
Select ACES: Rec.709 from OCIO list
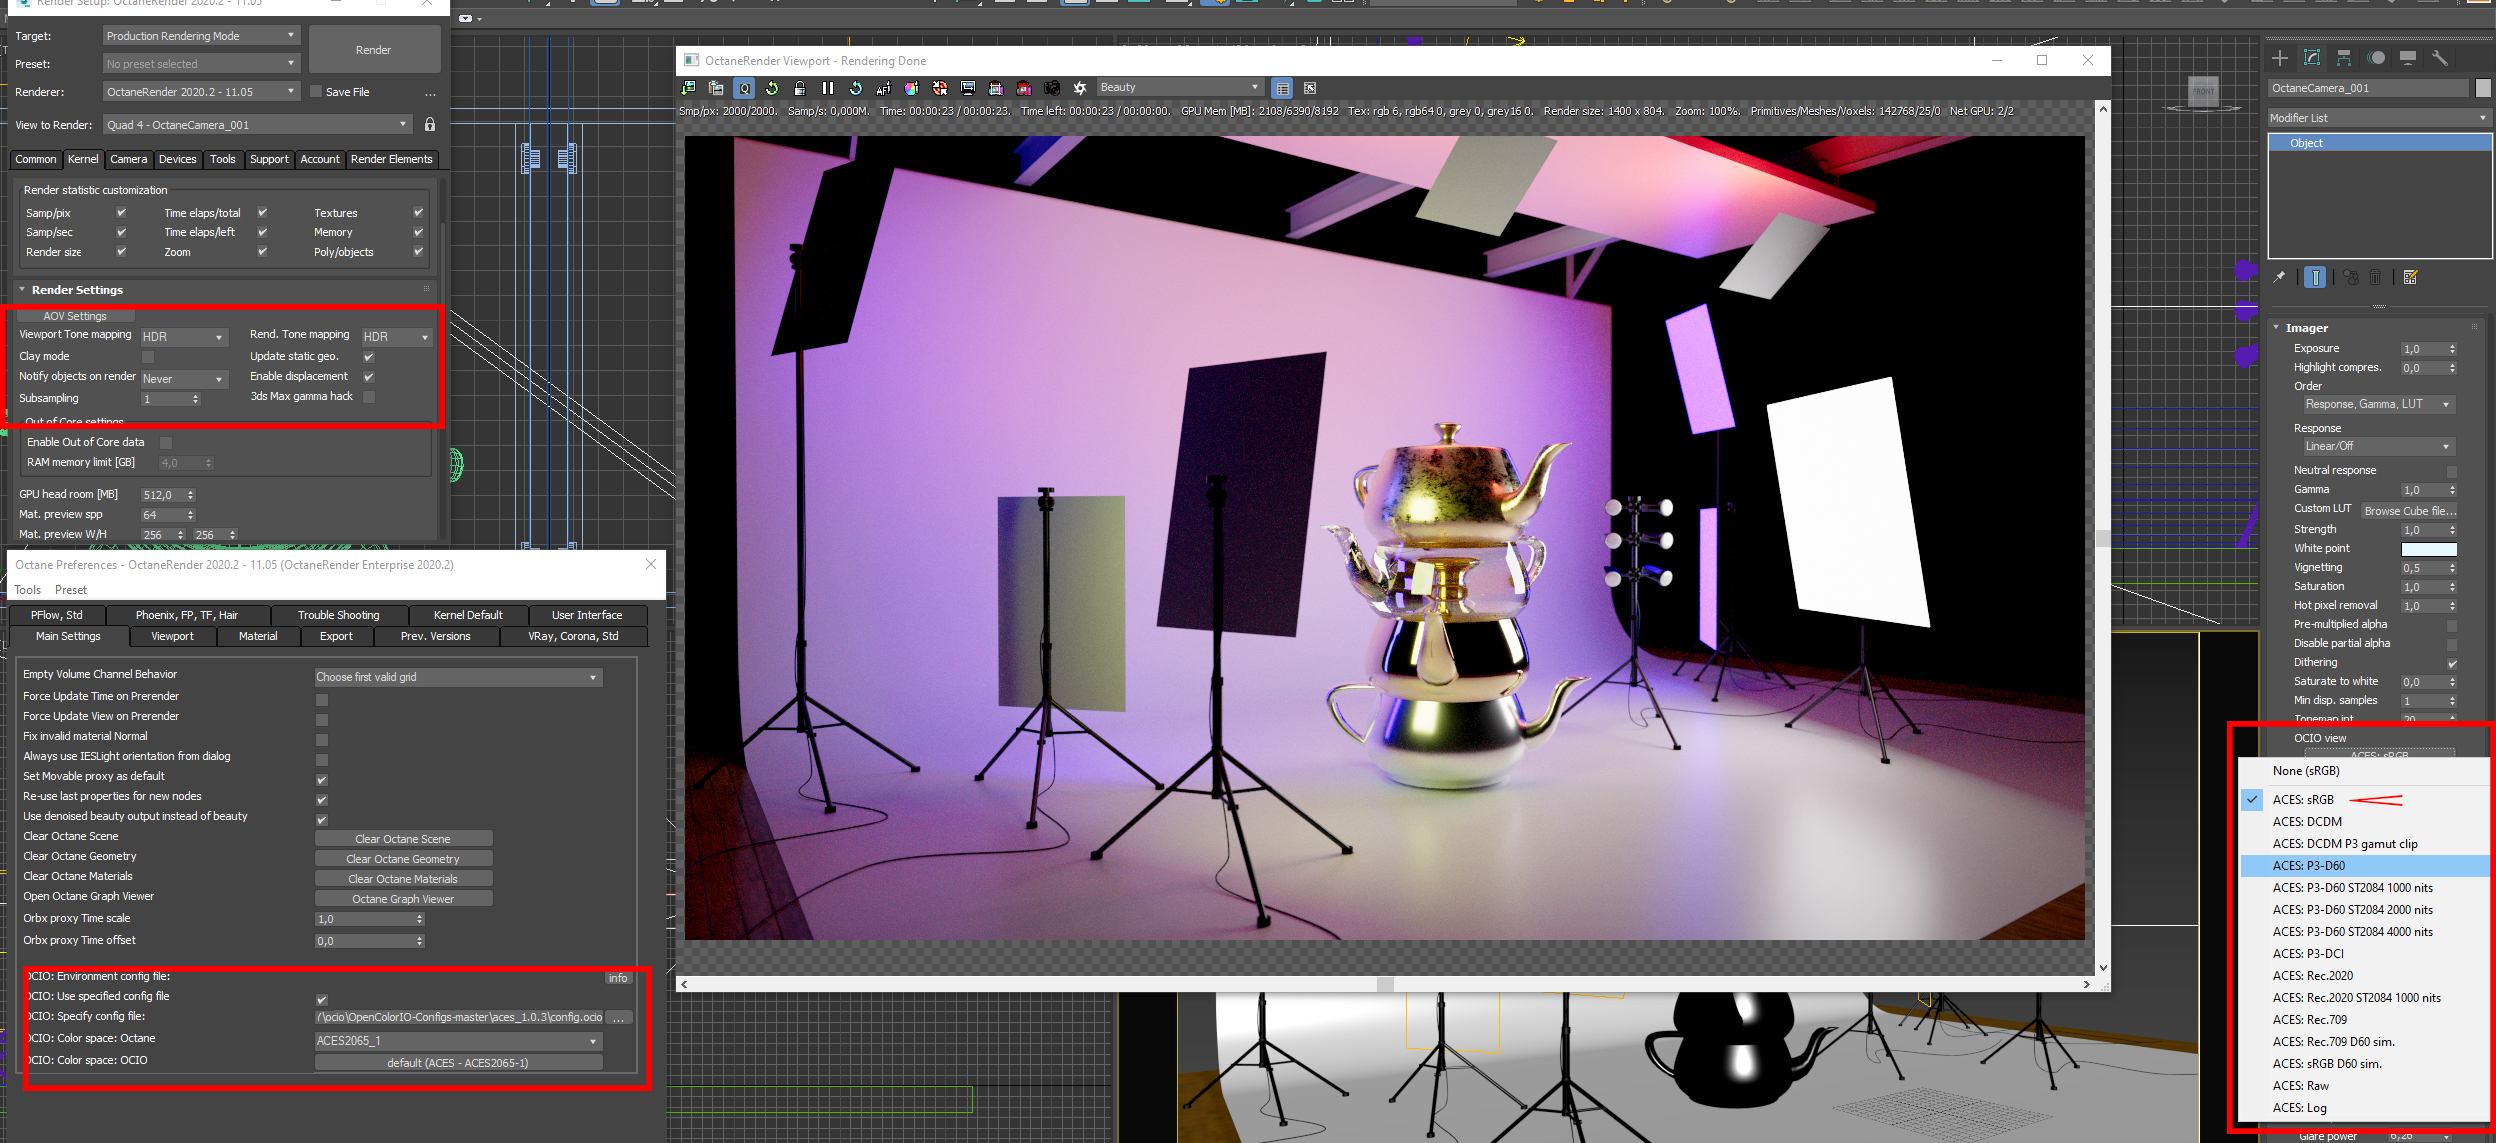tap(2309, 1020)
